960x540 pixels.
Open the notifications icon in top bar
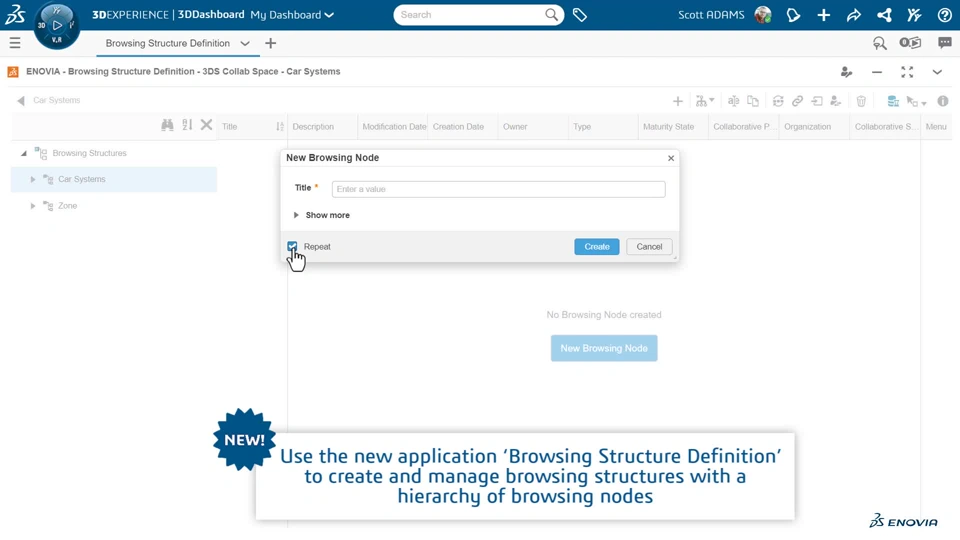[793, 15]
